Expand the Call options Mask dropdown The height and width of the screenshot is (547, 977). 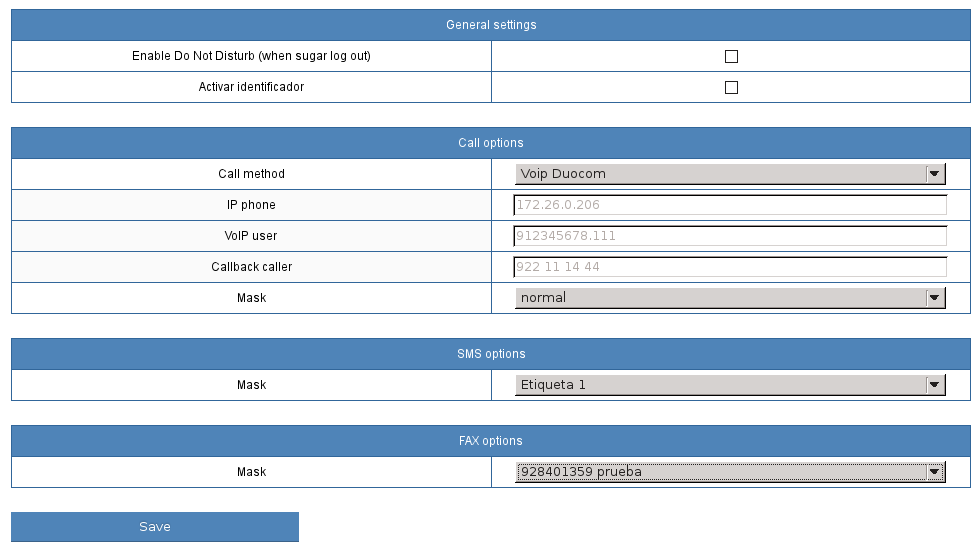[730, 298]
